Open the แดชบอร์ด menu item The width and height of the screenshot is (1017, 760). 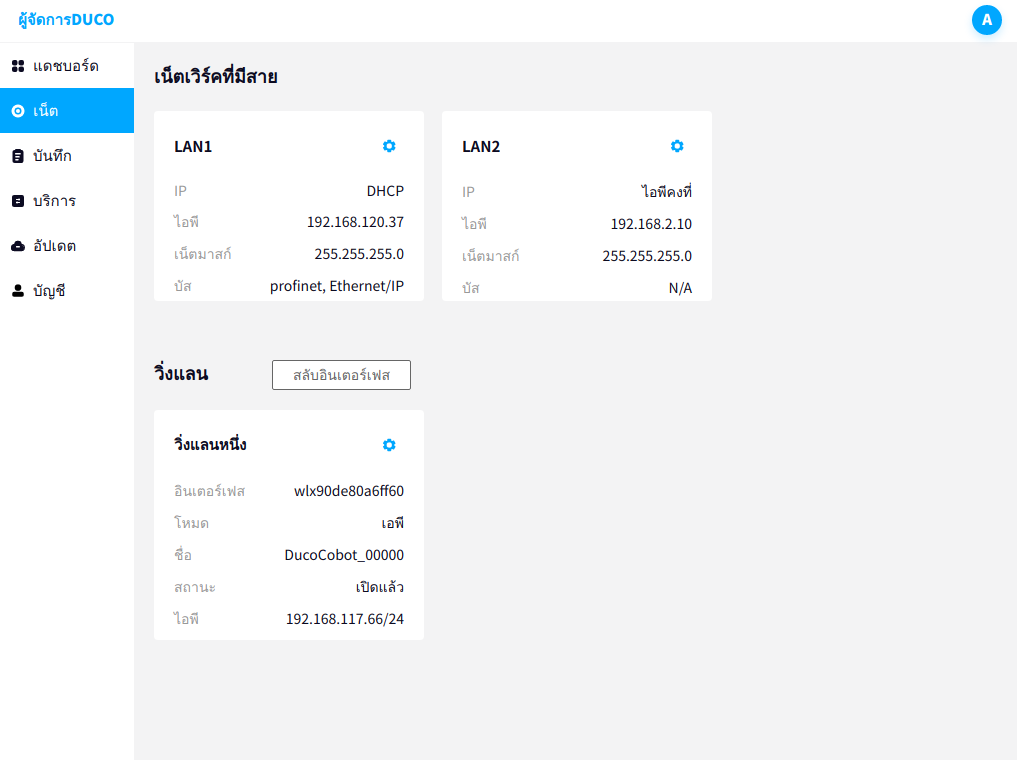click(67, 66)
